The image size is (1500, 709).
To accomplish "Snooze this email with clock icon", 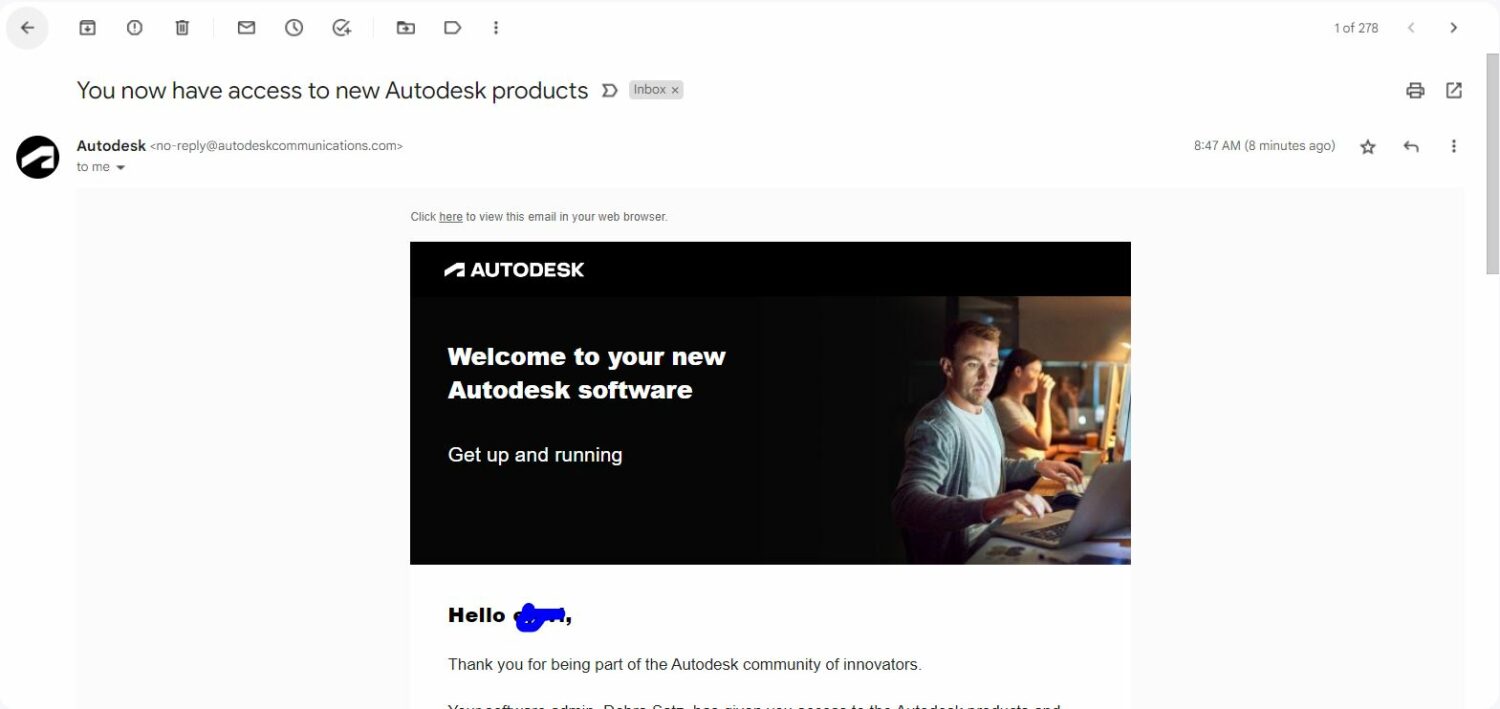I will tap(294, 28).
